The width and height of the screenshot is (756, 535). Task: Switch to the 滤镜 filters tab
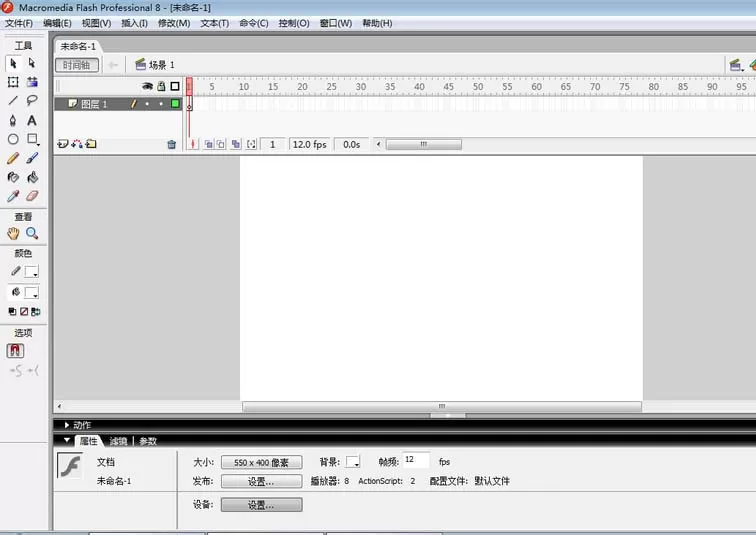click(118, 441)
